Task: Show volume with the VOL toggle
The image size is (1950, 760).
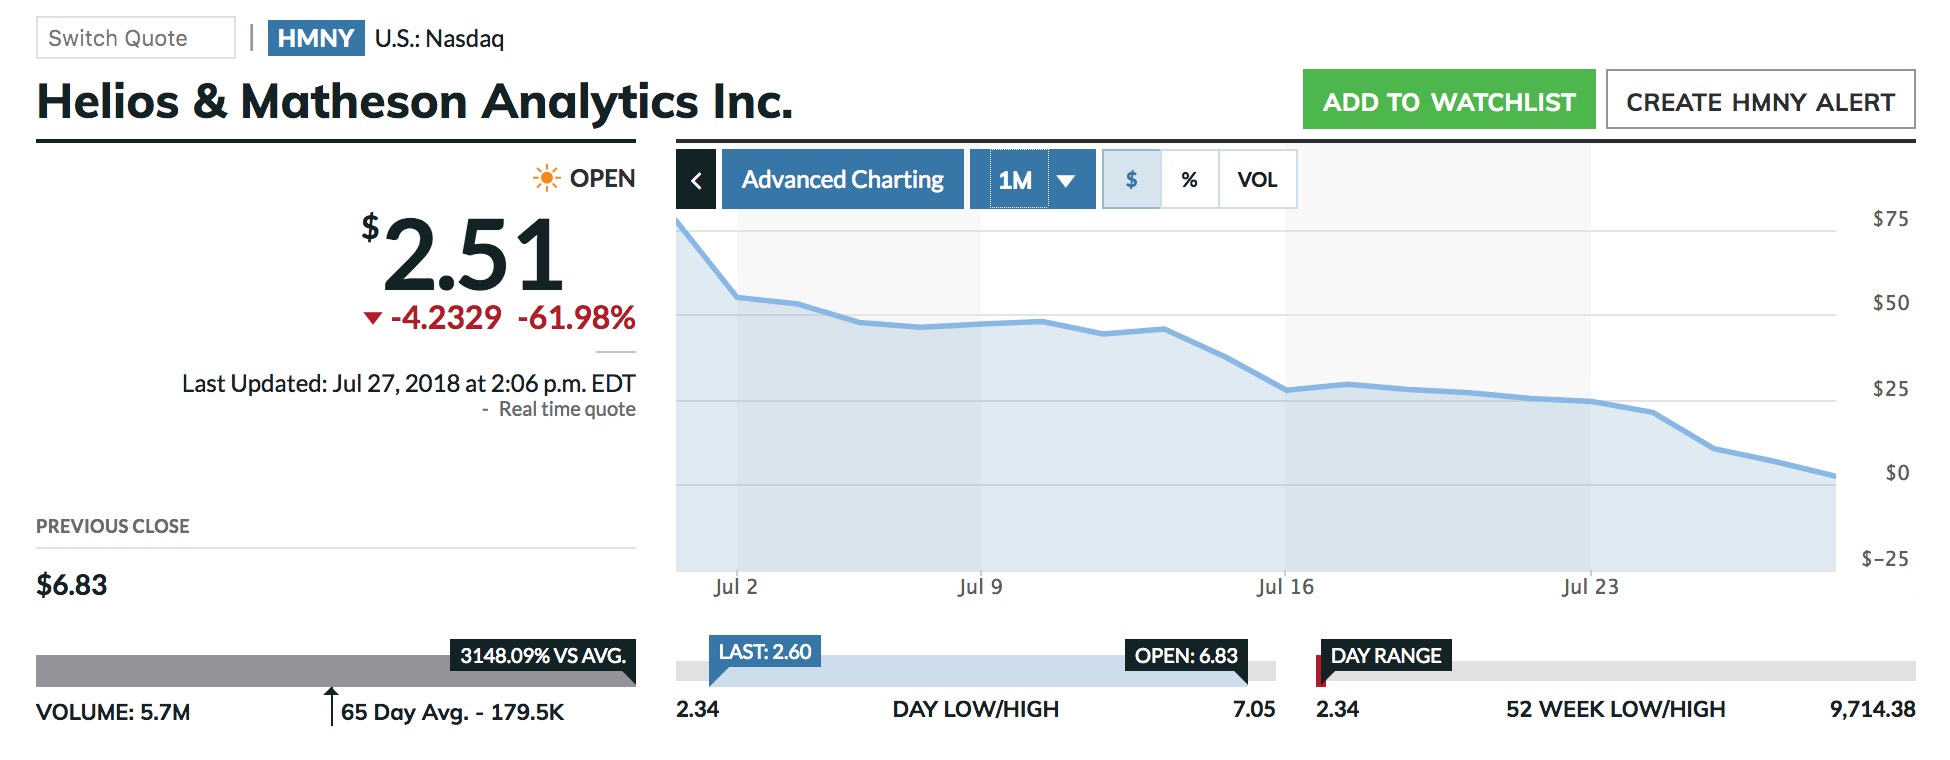Action: pos(1257,180)
